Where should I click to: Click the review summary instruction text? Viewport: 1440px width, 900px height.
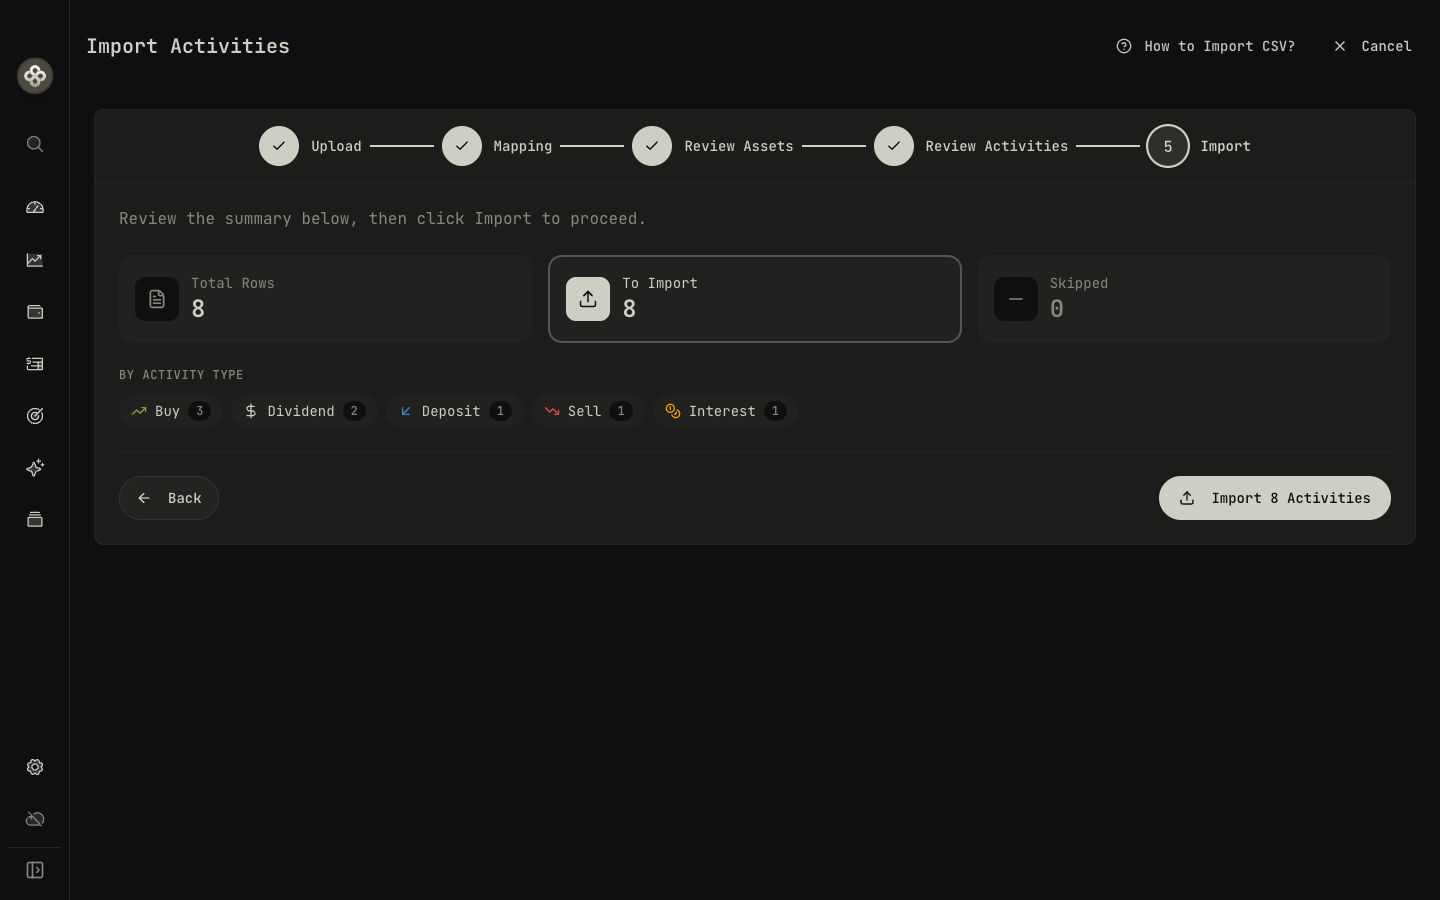point(383,218)
